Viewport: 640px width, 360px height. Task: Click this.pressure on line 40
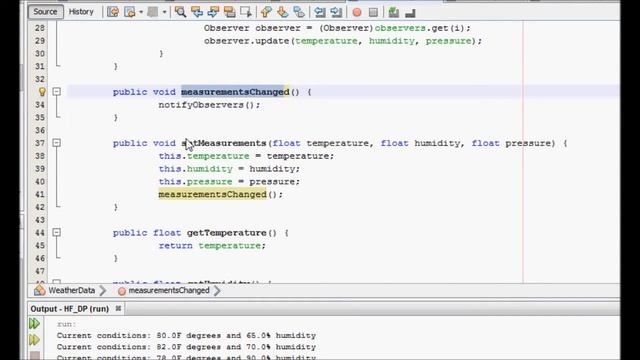point(195,182)
